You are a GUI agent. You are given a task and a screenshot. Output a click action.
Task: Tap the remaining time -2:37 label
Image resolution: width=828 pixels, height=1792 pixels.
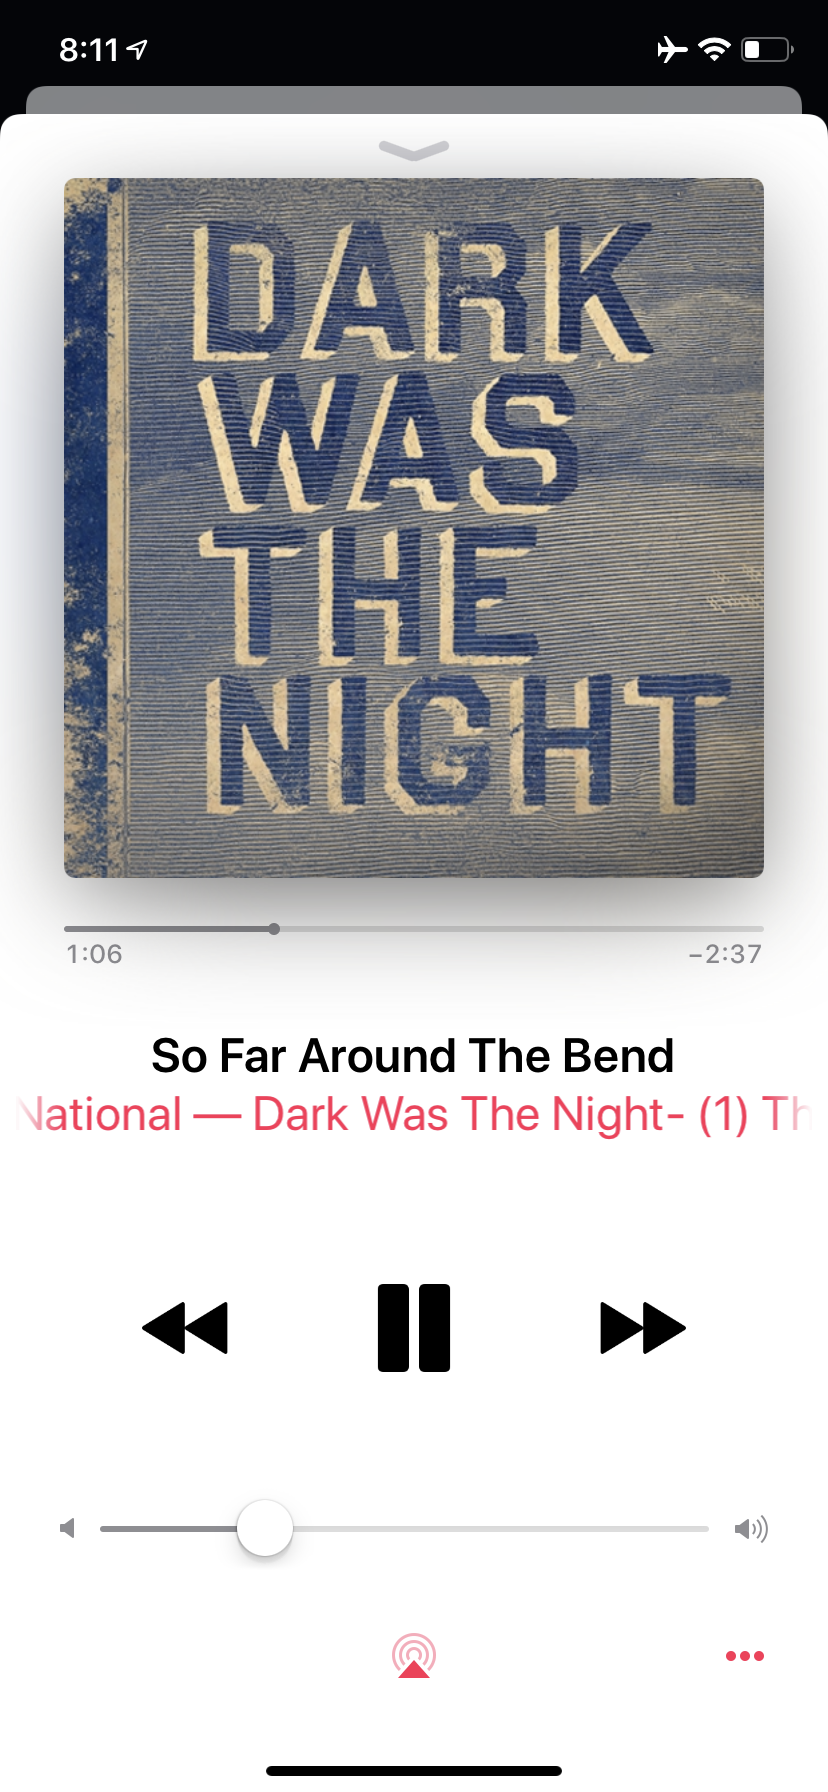click(725, 954)
